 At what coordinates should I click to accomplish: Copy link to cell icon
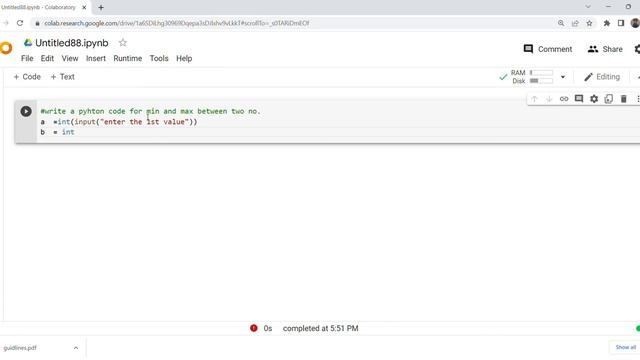[564, 99]
